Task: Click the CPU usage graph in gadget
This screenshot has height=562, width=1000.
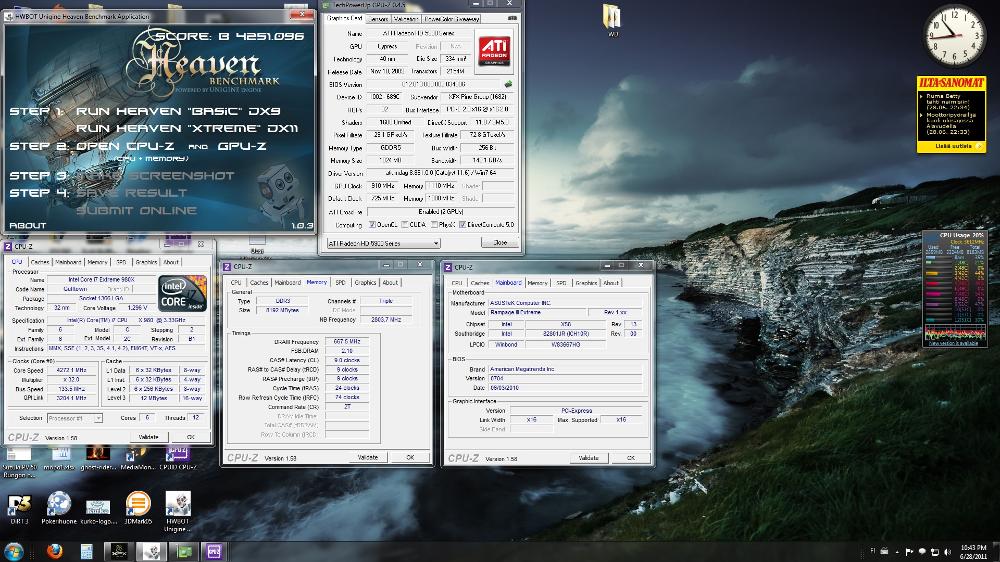Action: pos(955,333)
